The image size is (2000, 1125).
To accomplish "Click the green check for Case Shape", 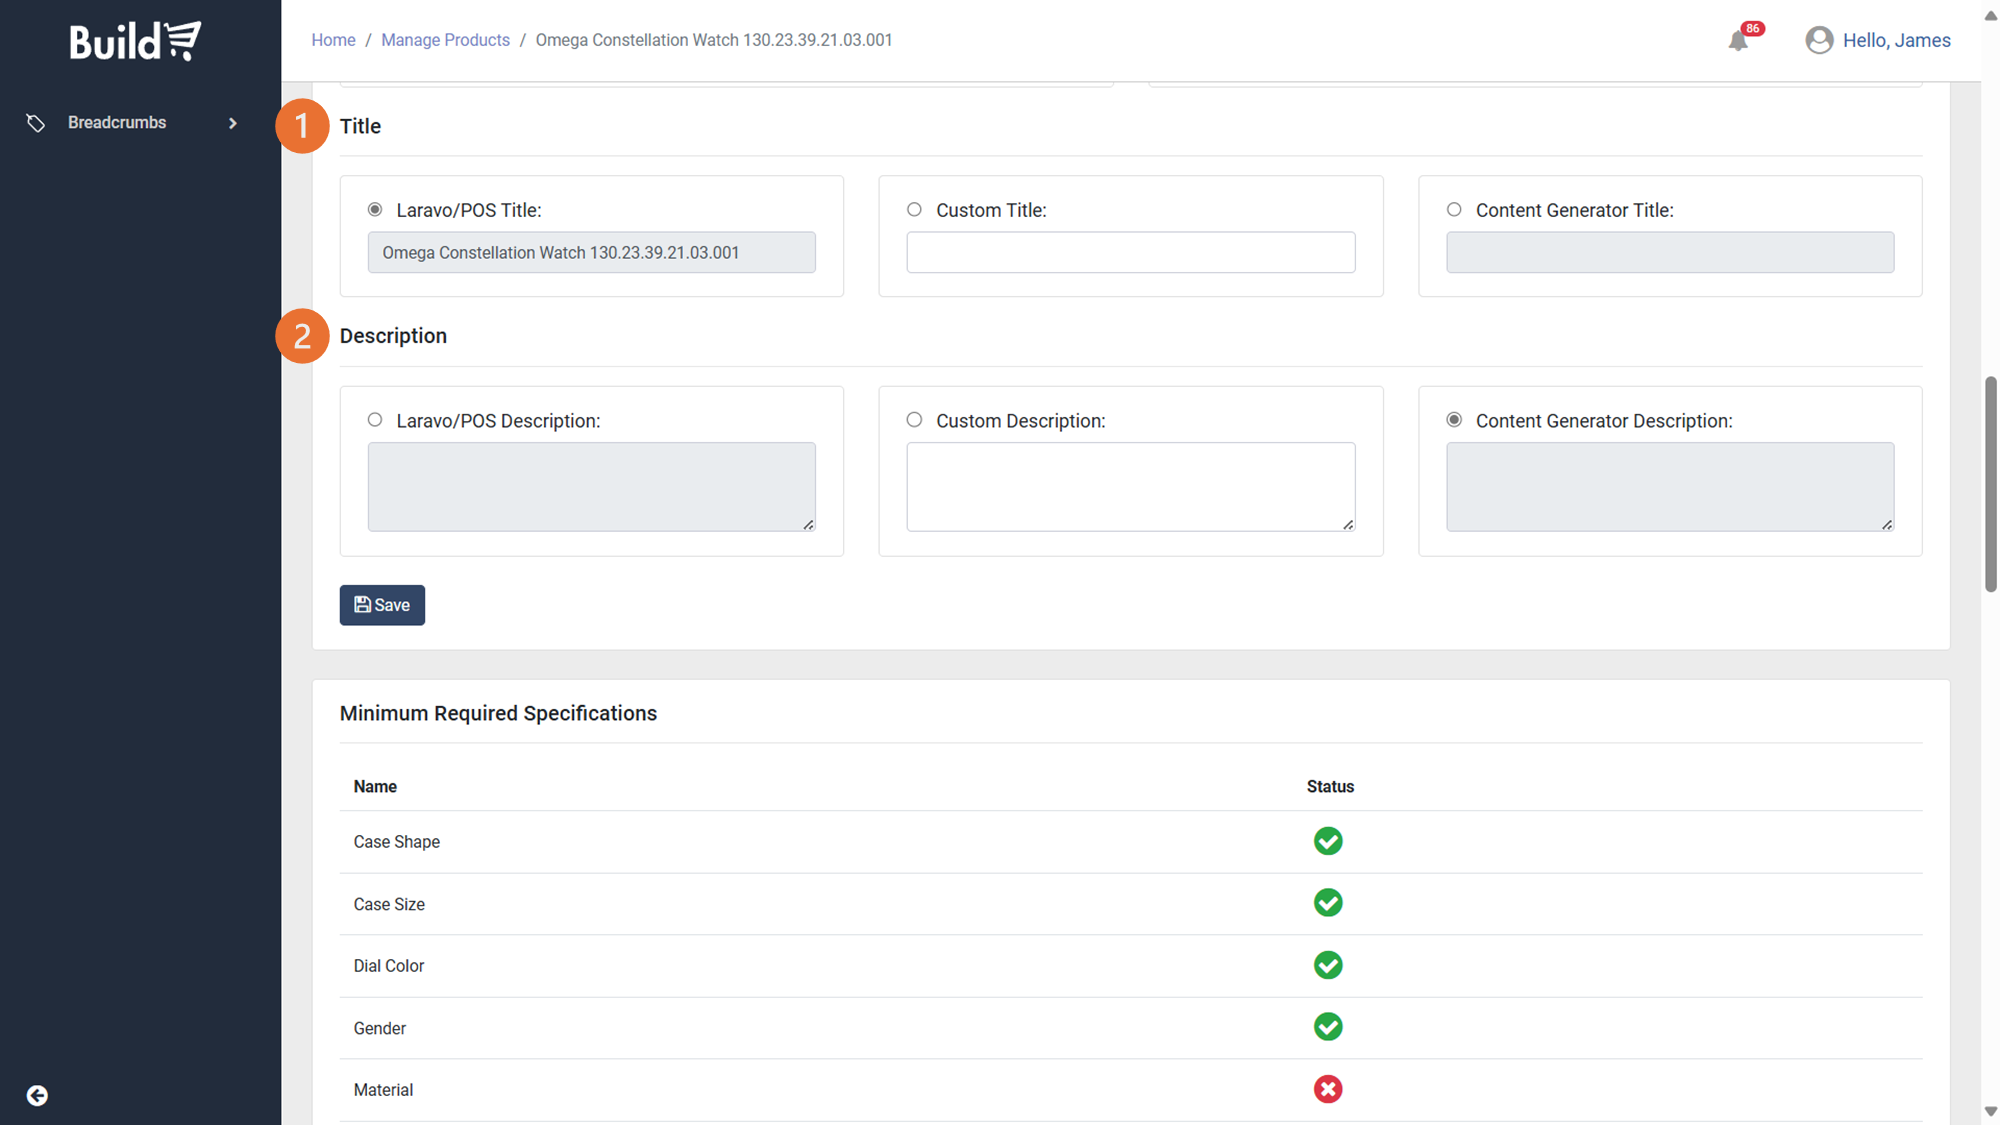I will point(1328,841).
